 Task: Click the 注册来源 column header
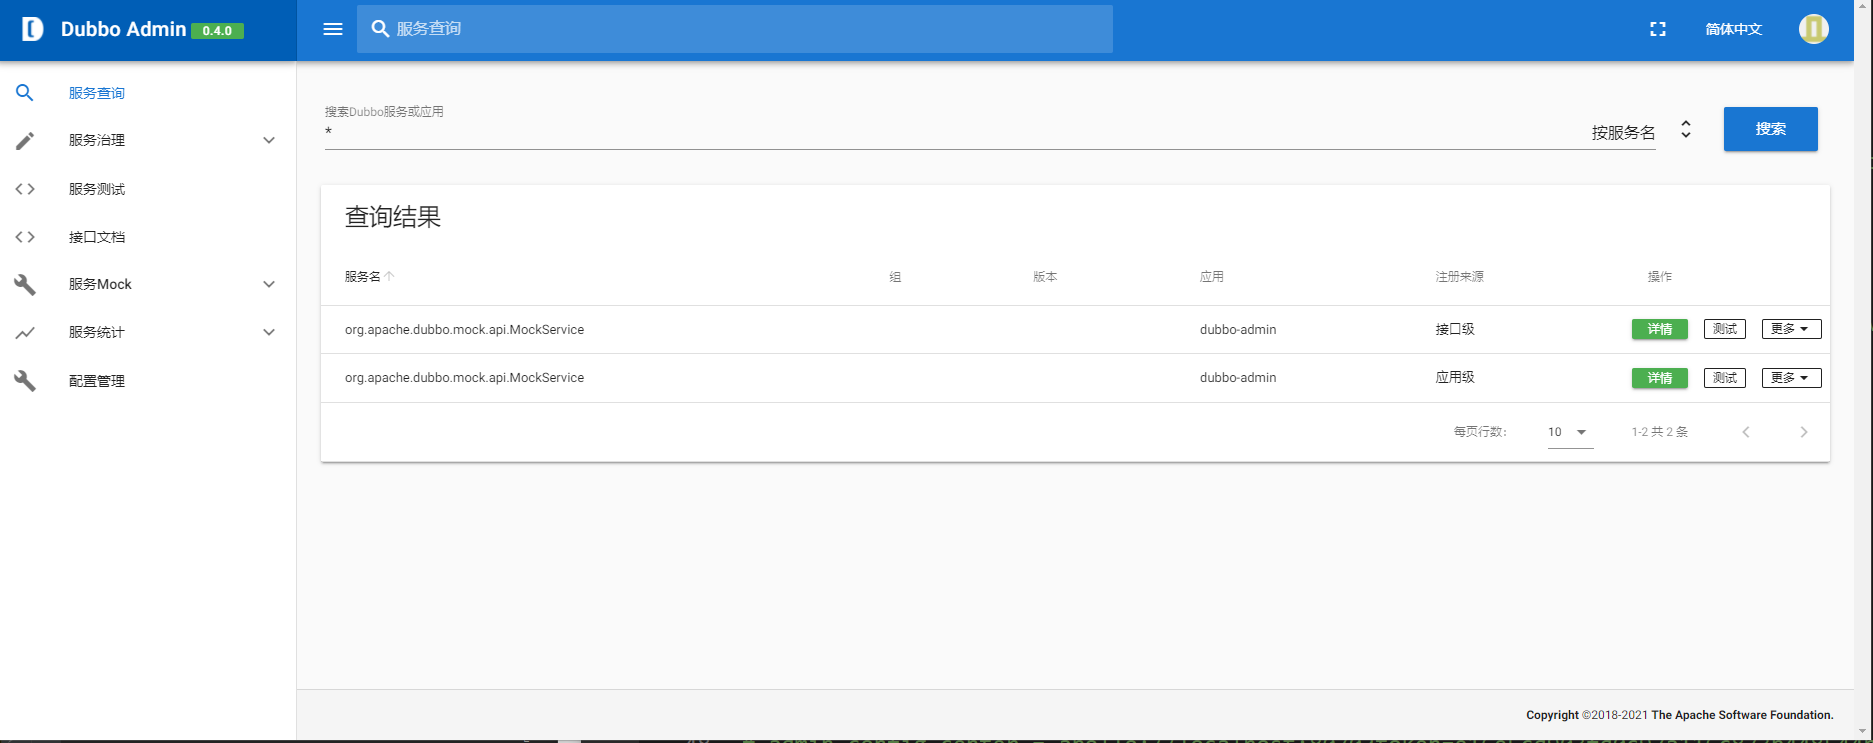point(1460,277)
